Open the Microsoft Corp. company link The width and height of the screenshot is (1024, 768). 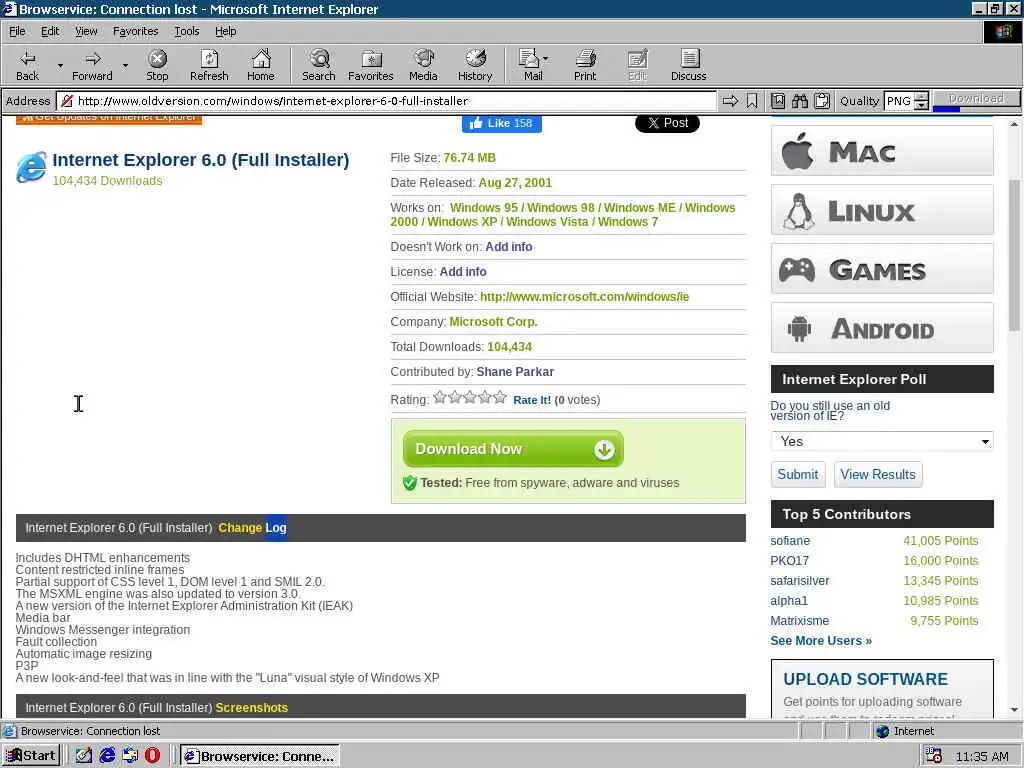(x=493, y=322)
